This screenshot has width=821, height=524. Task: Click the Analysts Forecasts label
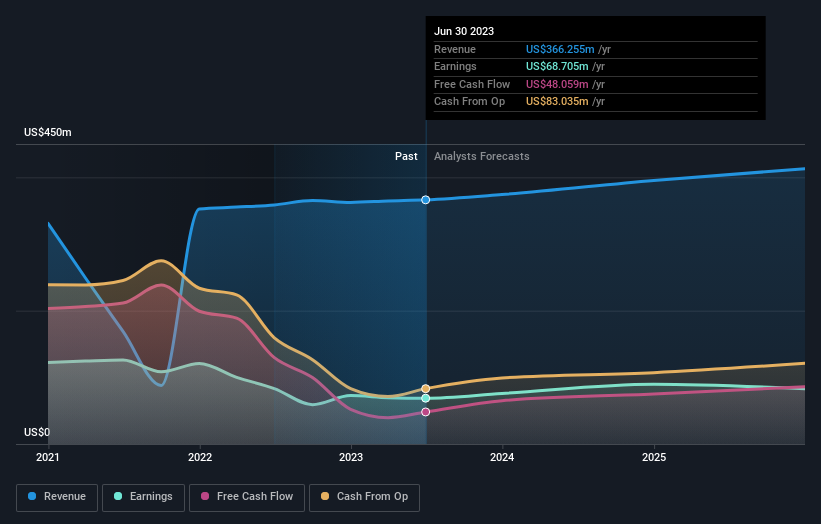[482, 157]
